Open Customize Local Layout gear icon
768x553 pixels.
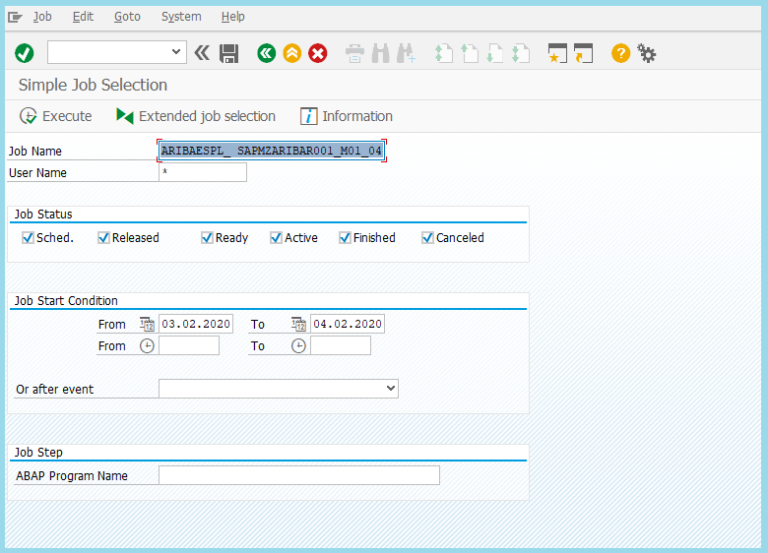647,53
